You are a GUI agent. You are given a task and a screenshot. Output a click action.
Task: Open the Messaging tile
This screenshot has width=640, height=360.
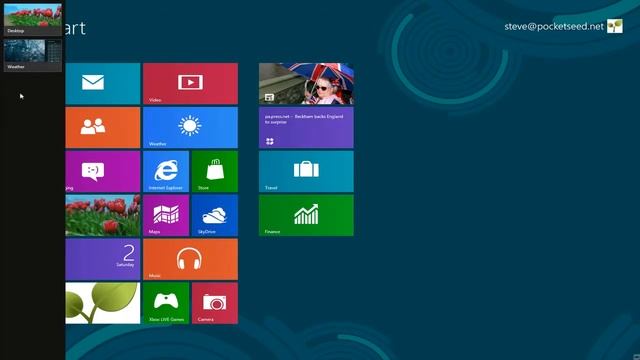click(102, 171)
